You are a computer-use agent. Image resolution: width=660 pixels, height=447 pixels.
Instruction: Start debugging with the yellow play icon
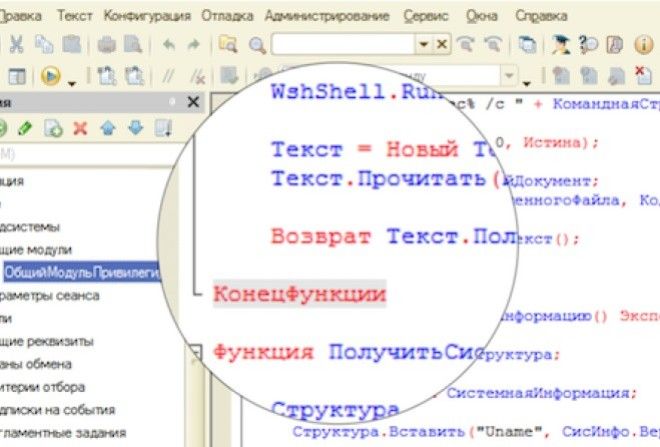(x=51, y=76)
